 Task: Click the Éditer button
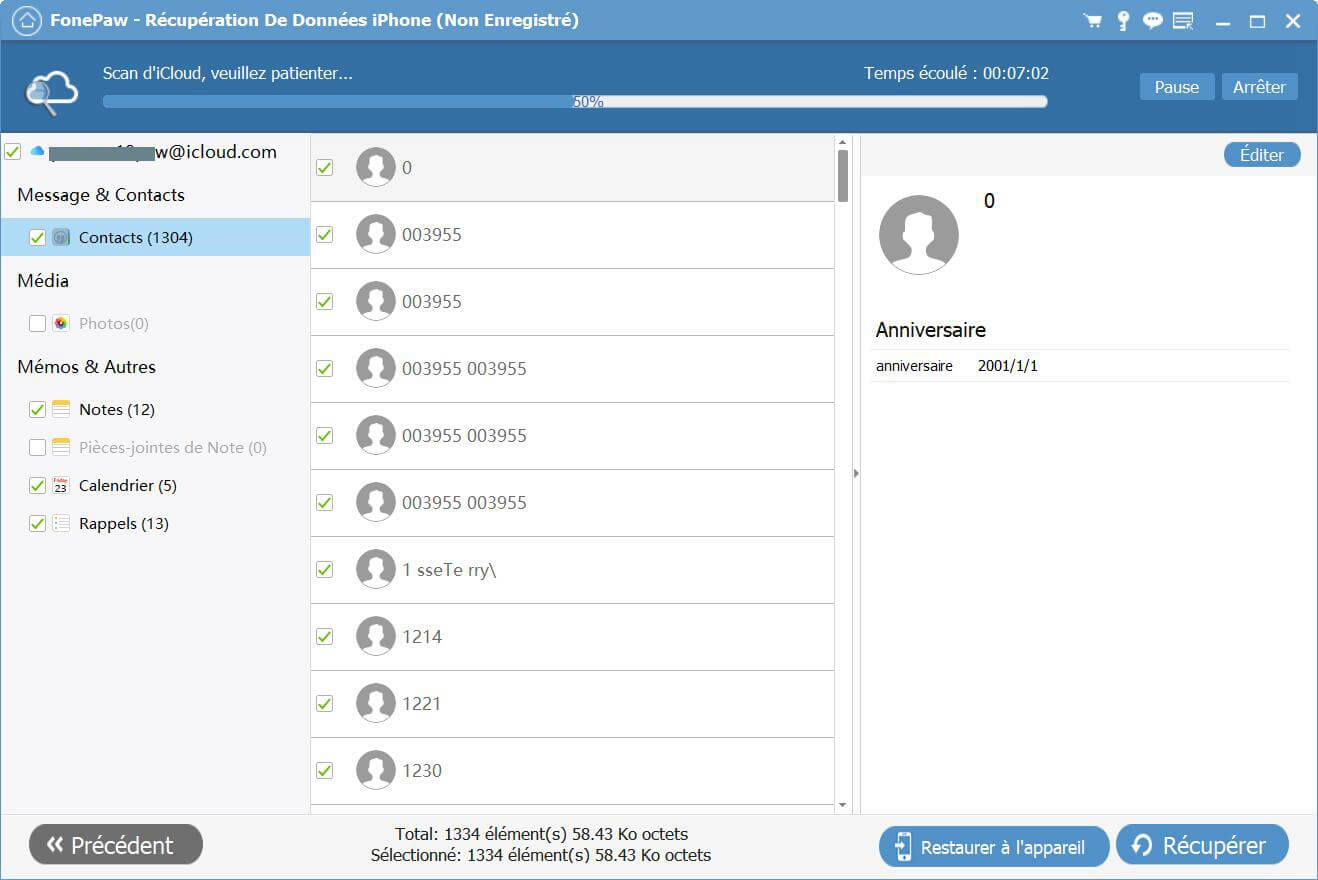[1261, 155]
